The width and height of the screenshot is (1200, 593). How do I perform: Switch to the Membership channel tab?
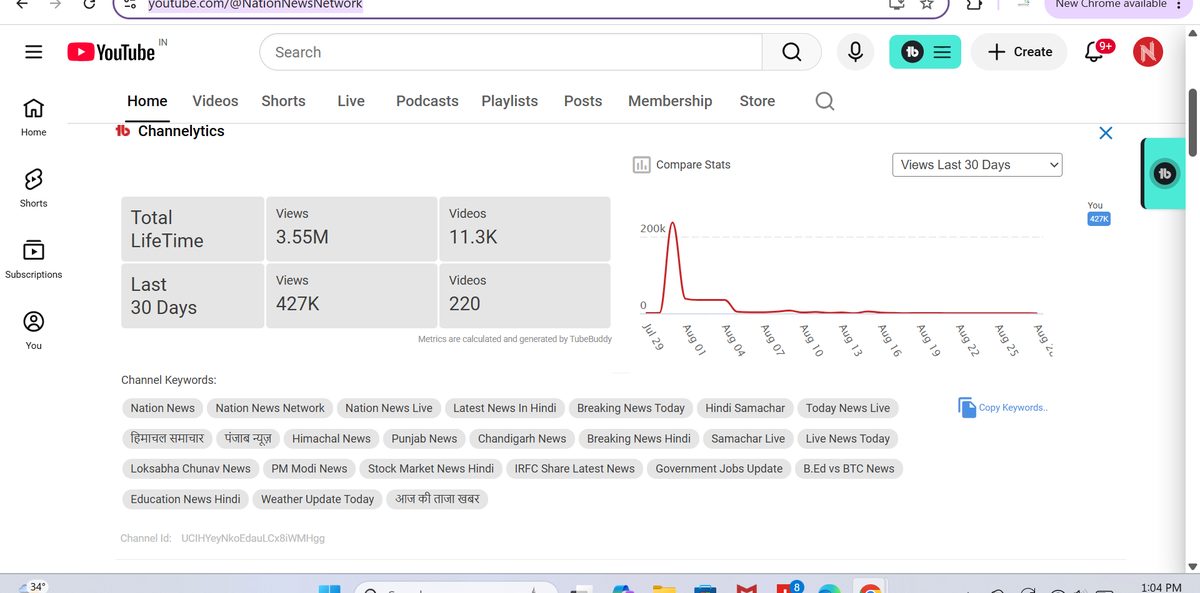[670, 101]
